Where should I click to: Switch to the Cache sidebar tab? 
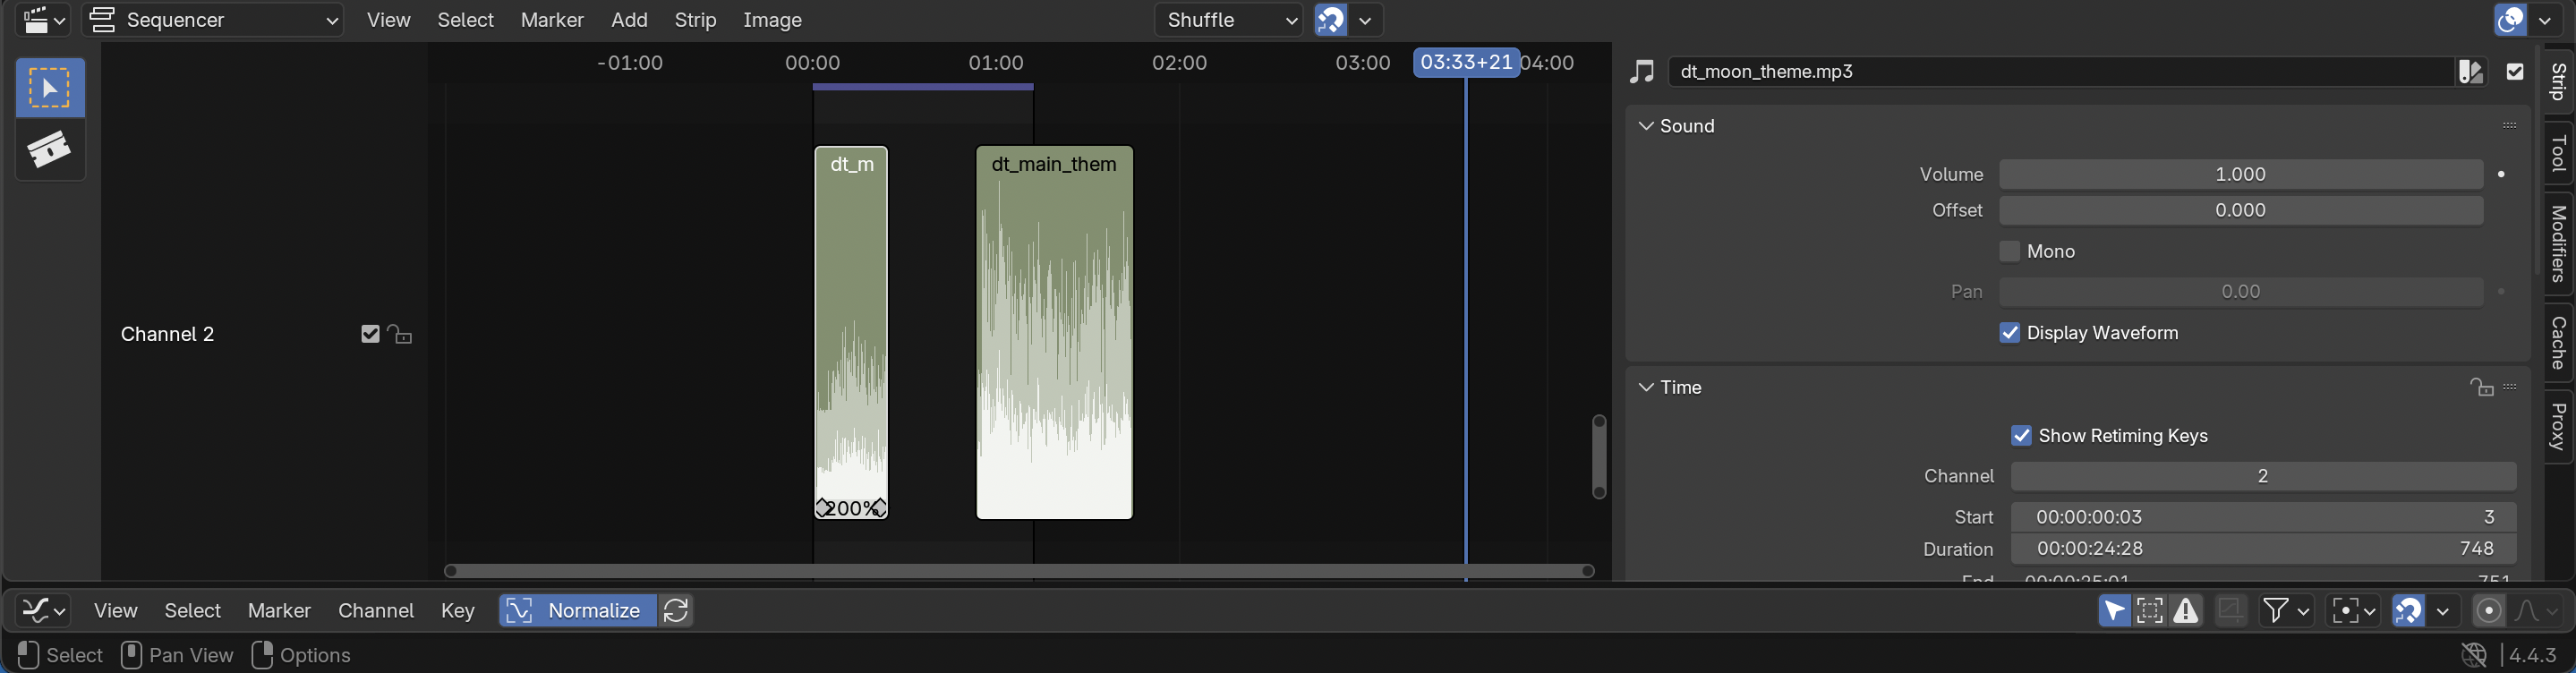pyautogui.click(x=2558, y=342)
